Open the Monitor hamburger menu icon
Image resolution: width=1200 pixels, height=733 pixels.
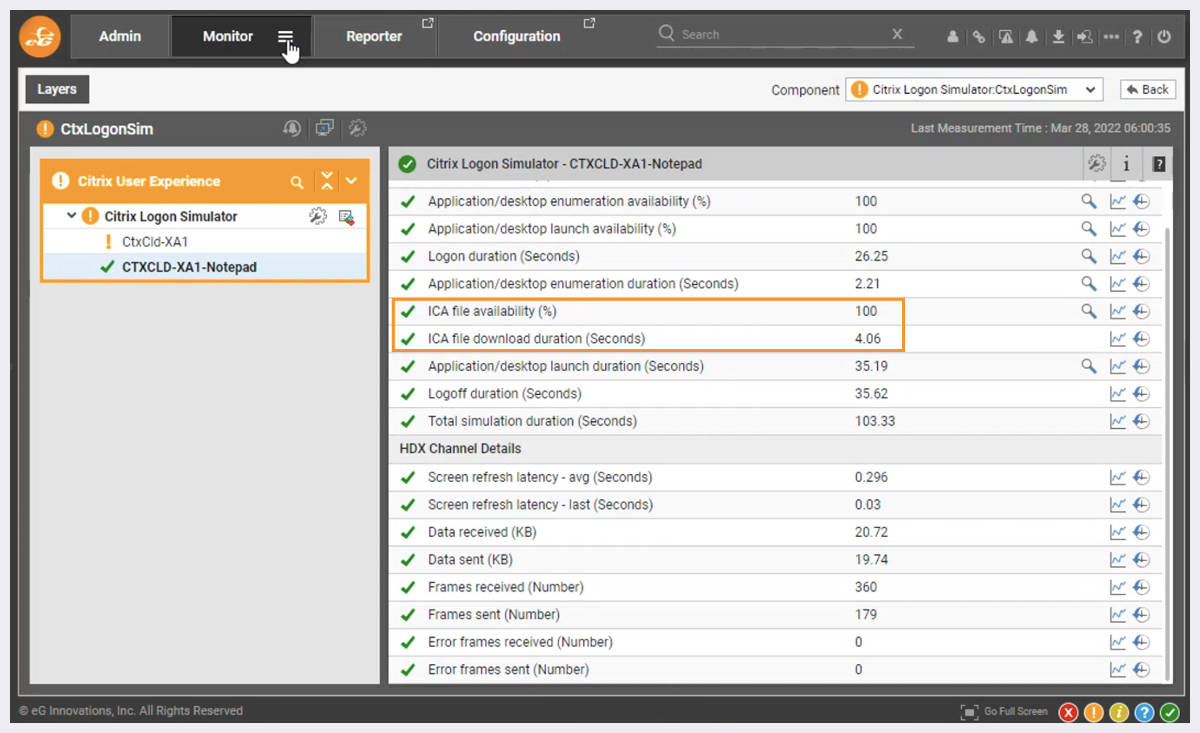click(x=286, y=37)
